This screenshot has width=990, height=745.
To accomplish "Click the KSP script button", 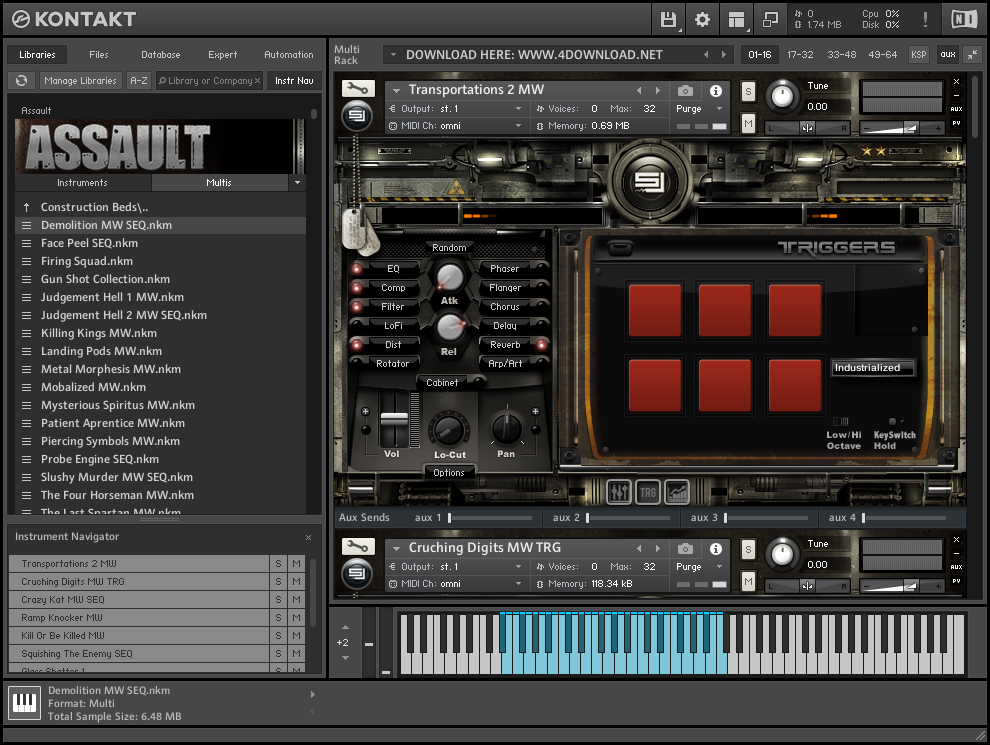I will point(919,54).
